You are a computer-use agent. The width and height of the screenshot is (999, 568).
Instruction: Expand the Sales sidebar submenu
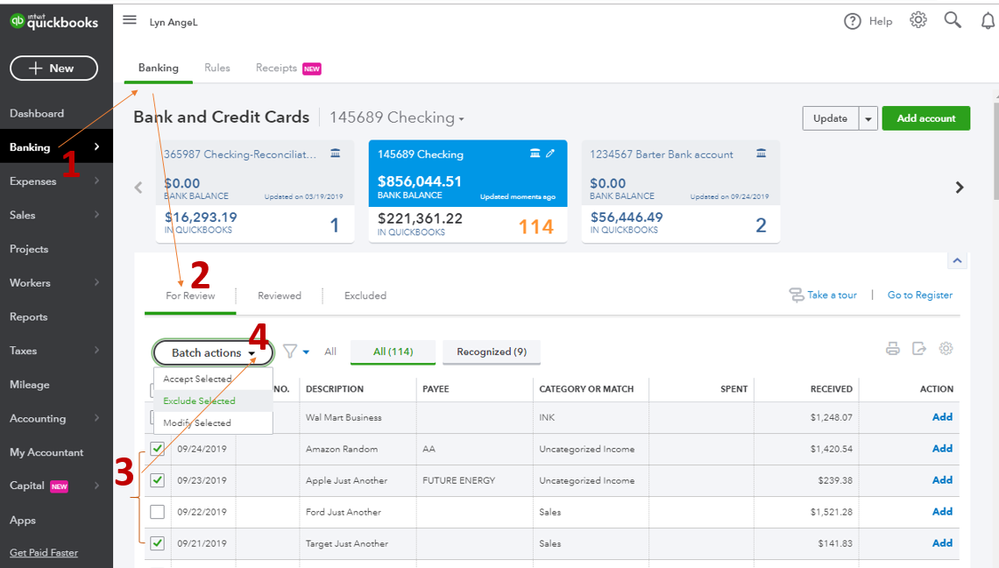click(97, 215)
